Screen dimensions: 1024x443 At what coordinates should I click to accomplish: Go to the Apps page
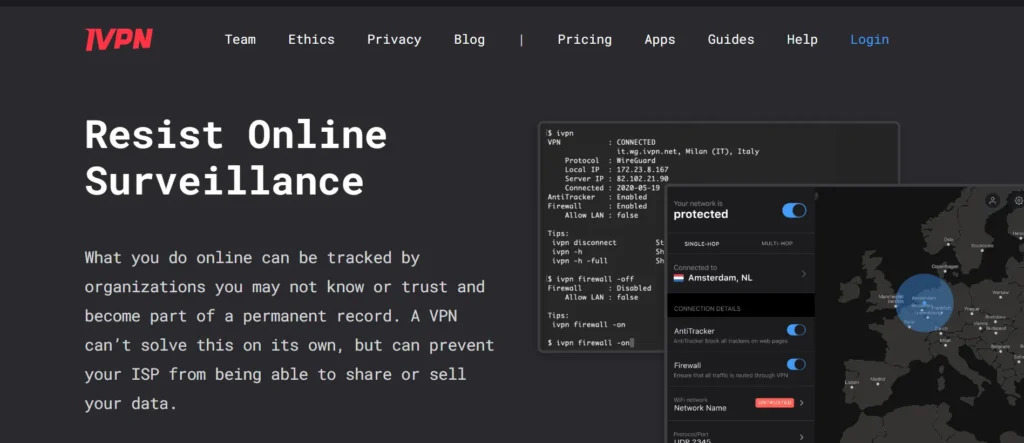click(x=660, y=40)
